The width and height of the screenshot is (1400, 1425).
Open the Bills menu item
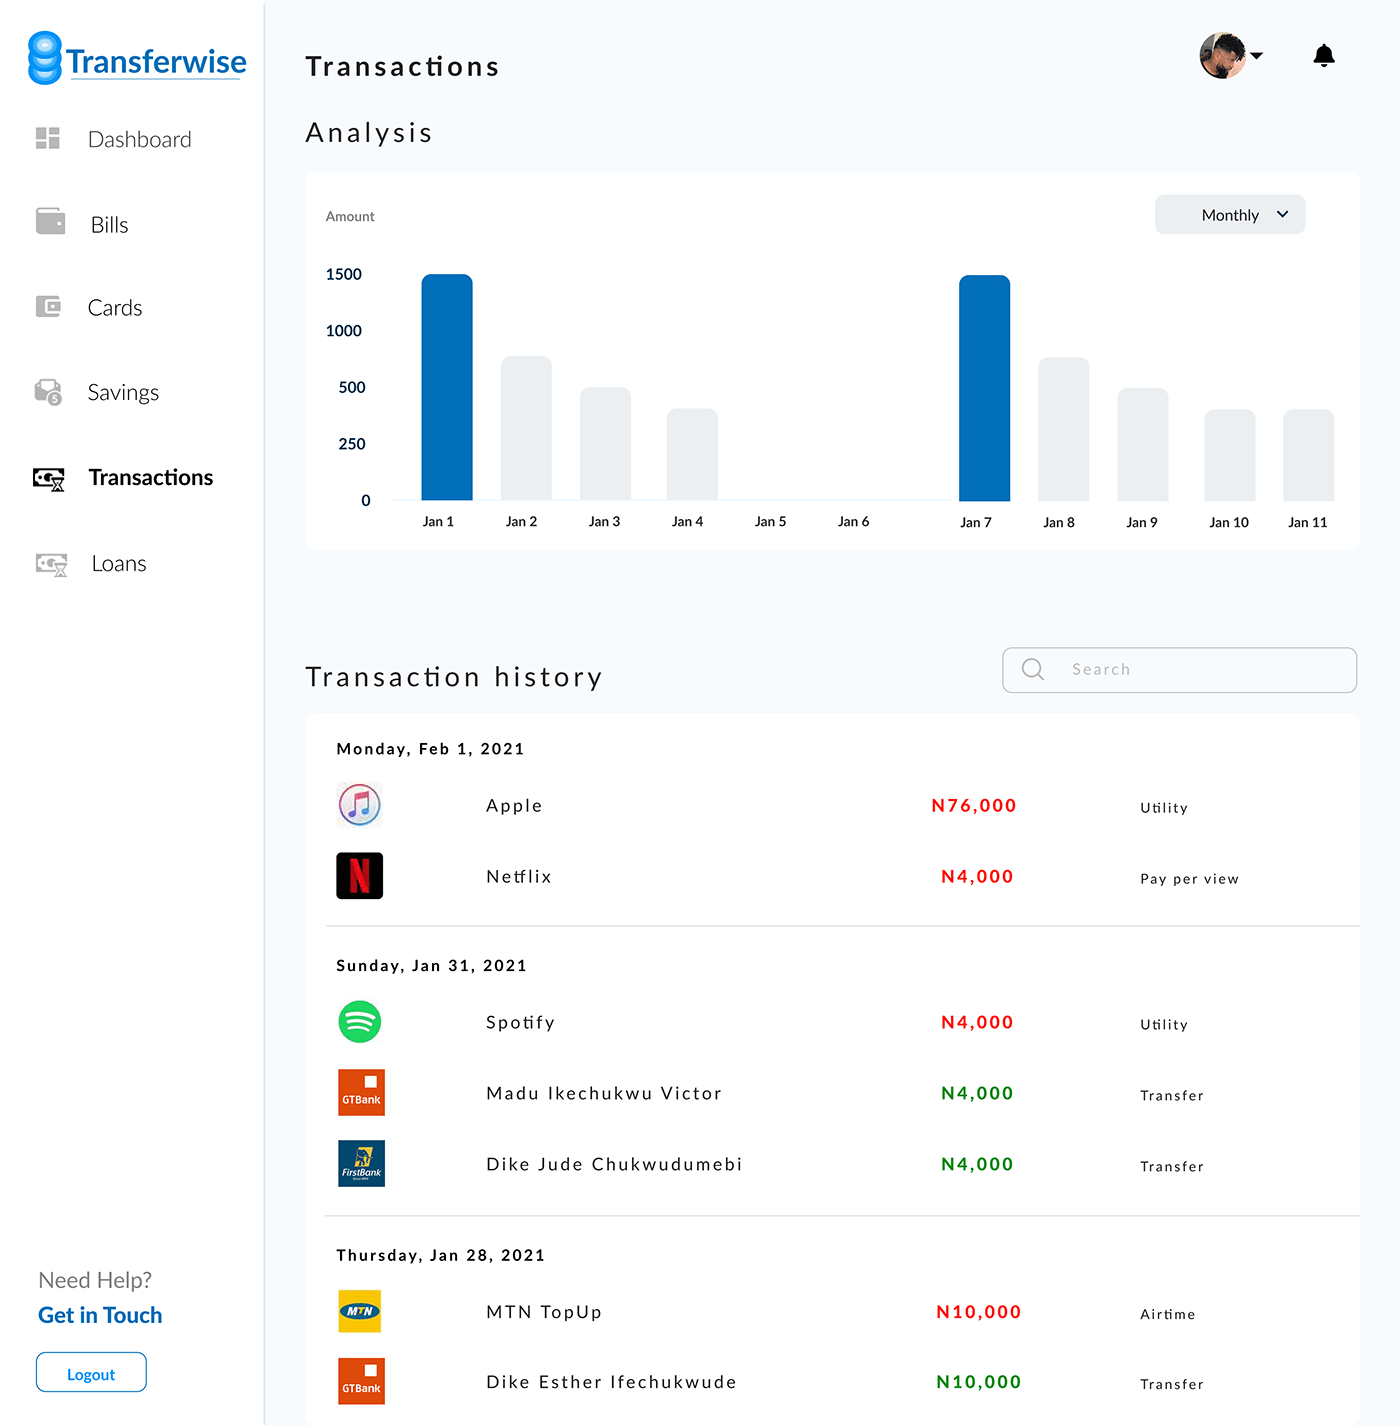point(110,225)
